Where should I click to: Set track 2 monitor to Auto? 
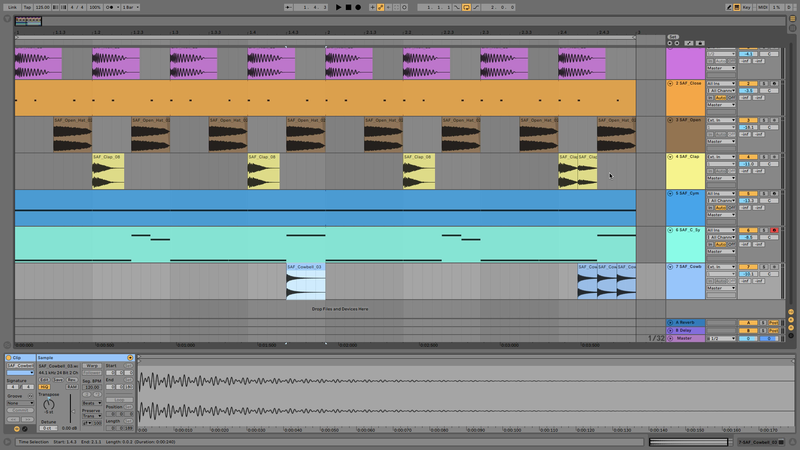pos(720,97)
